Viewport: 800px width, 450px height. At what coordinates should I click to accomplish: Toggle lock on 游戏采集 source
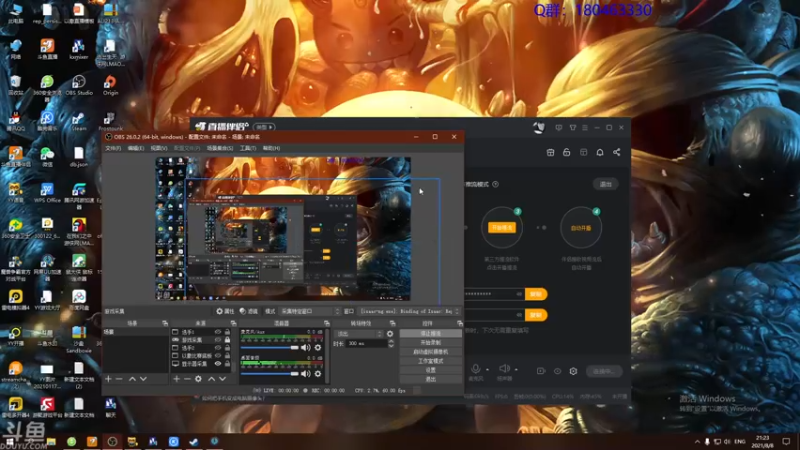227,340
